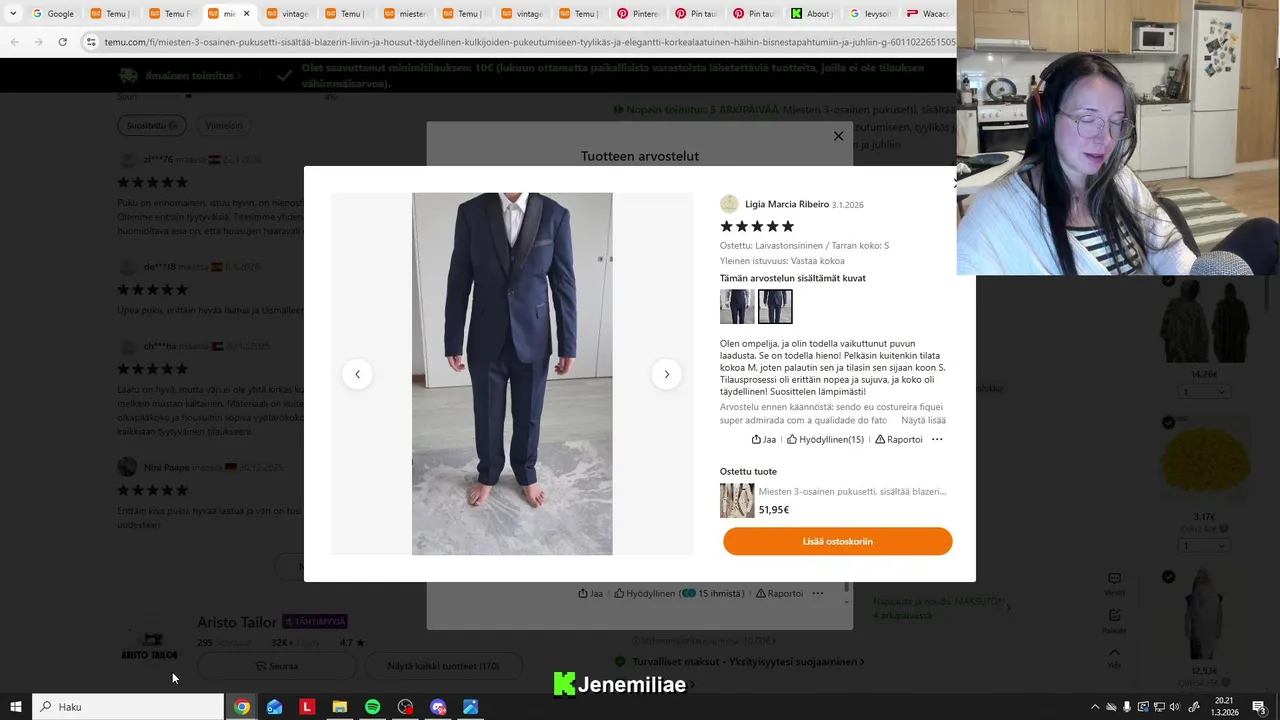Click Raportoi in background reviews dialog
Screen dimensions: 1280x720
coord(779,593)
